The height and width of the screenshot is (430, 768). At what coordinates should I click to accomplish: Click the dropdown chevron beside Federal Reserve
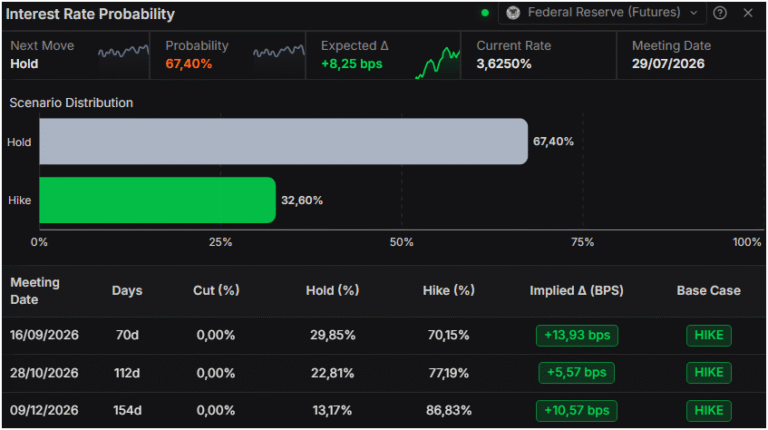694,13
